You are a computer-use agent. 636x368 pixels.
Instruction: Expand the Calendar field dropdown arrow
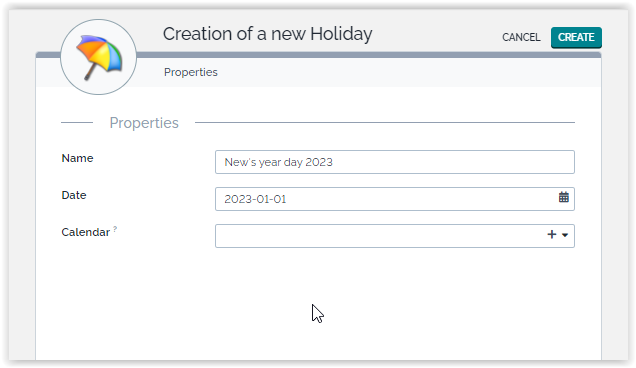[565, 235]
